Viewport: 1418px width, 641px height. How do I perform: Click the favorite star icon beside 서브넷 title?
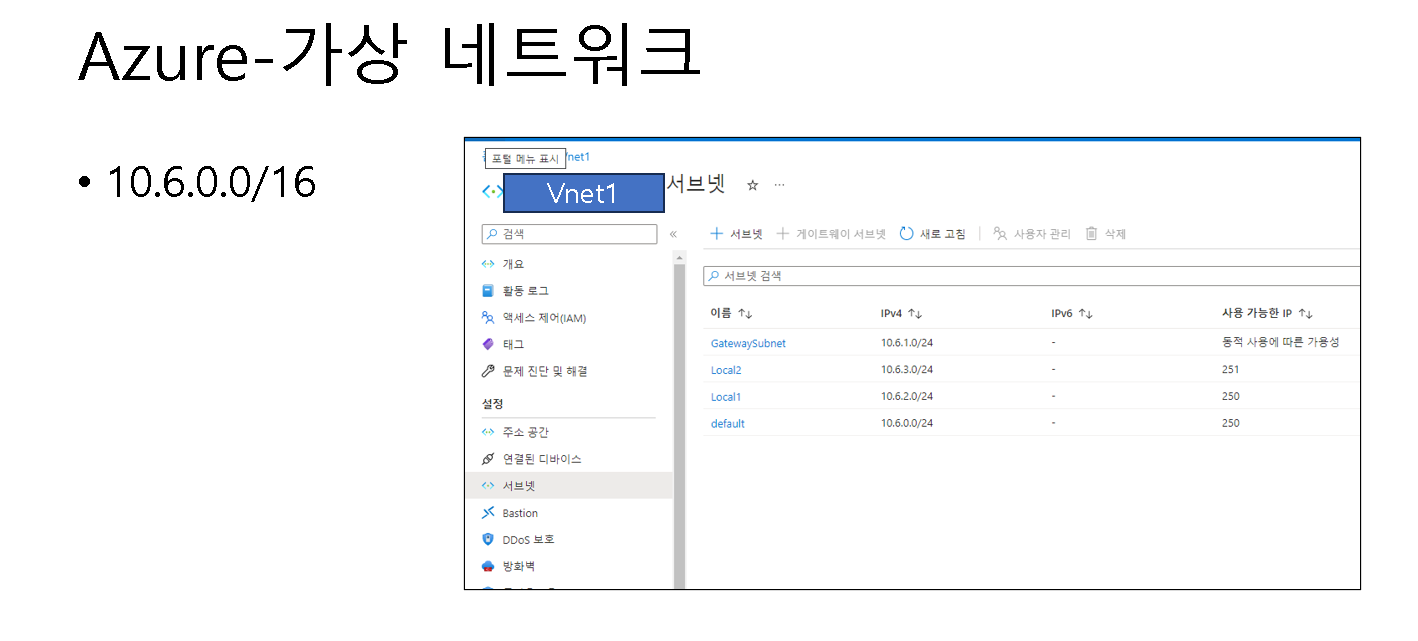tap(753, 185)
